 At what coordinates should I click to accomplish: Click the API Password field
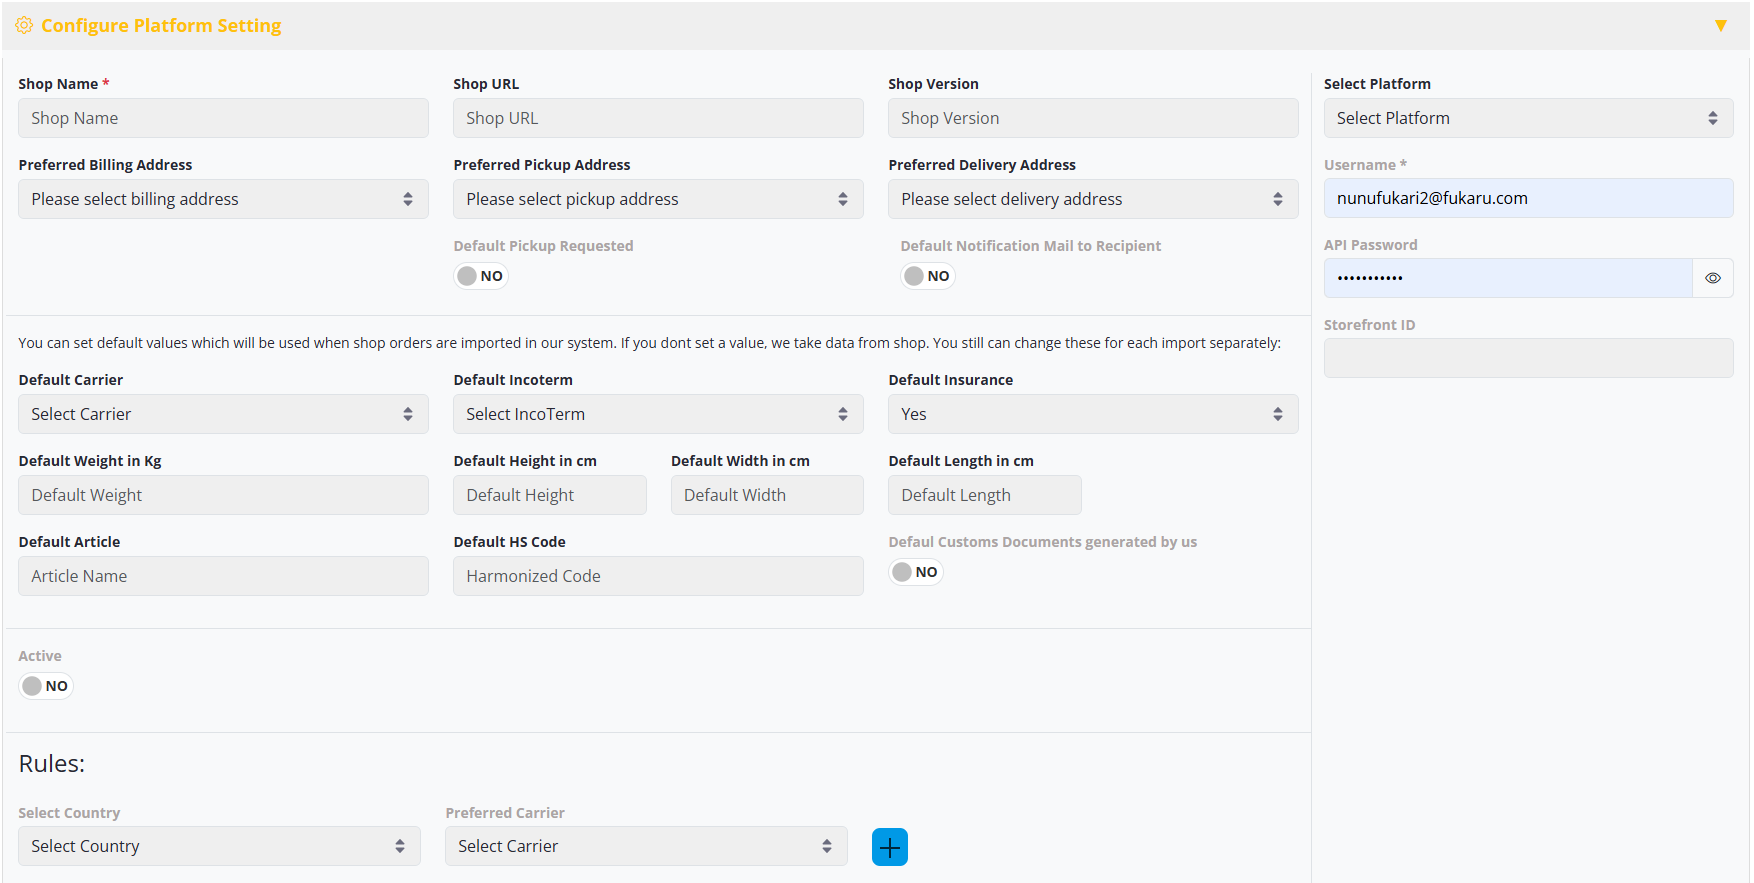pos(1508,278)
